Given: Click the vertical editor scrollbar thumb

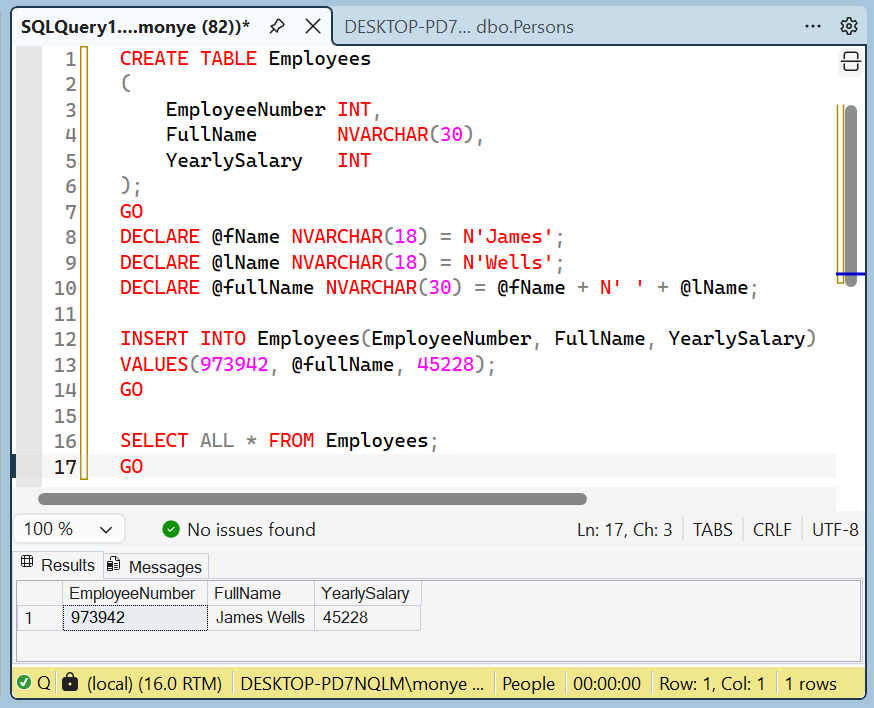Looking at the screenshot, I should point(851,196).
